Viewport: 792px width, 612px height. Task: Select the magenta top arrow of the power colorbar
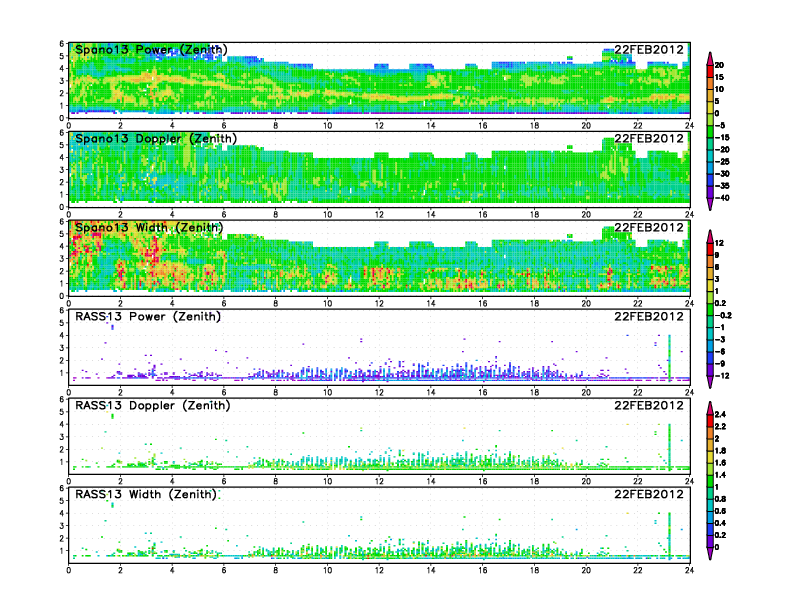click(710, 59)
